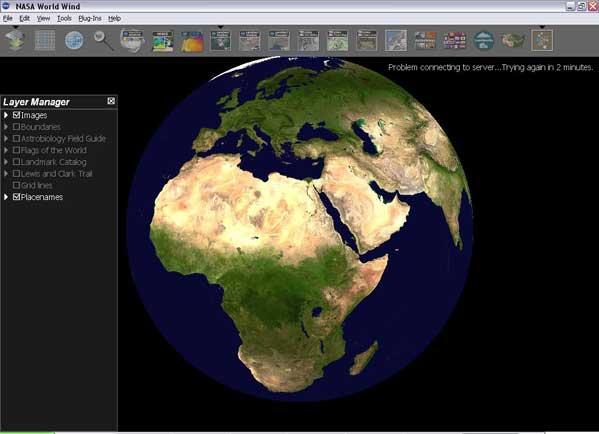Open the View menu
This screenshot has width=599, height=434.
(43, 18)
